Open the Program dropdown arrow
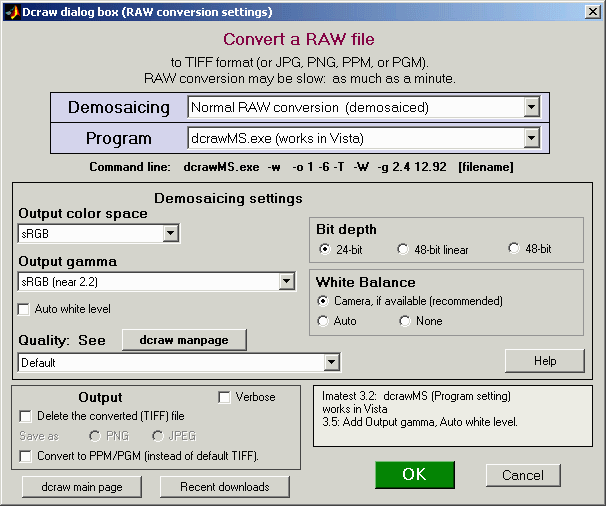This screenshot has width=606, height=506. coord(532,138)
